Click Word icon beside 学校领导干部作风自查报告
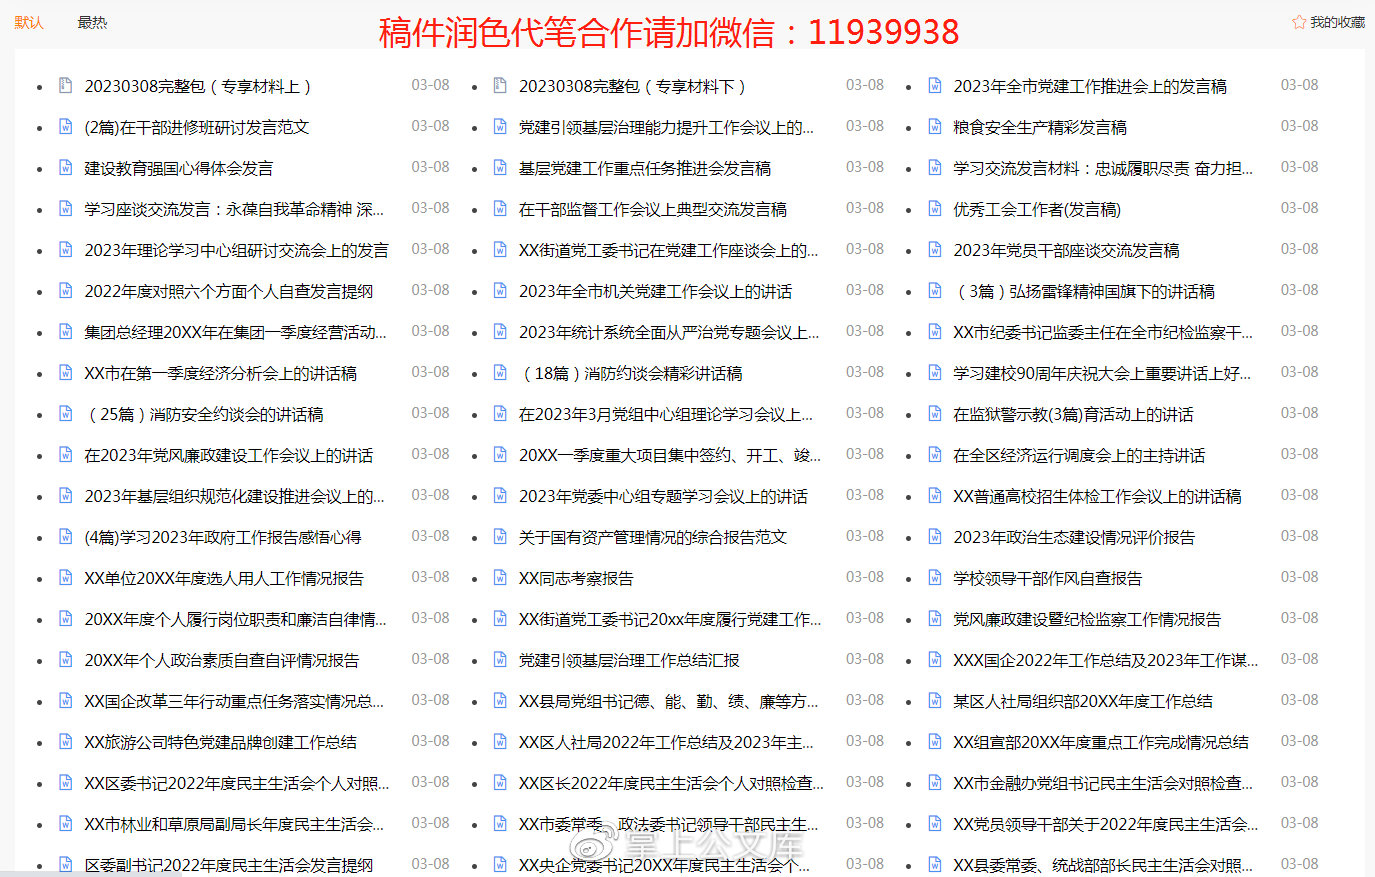 coord(934,578)
